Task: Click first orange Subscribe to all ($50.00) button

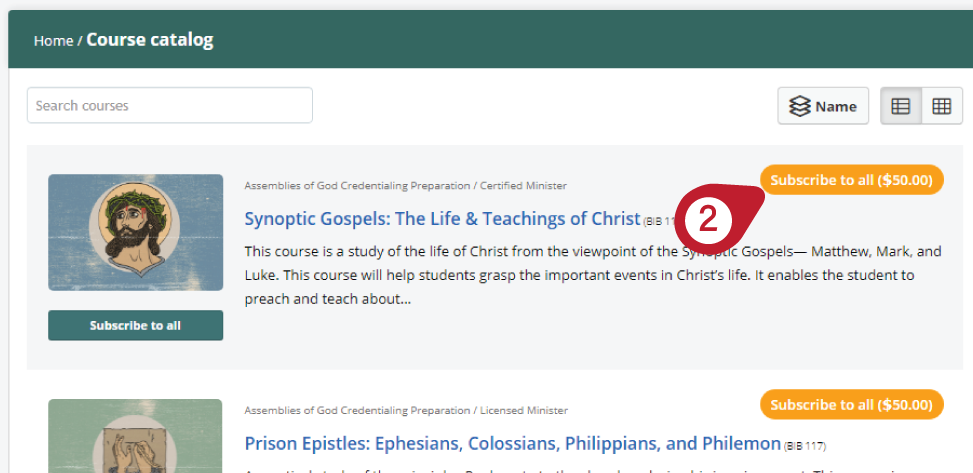Action: coord(851,180)
